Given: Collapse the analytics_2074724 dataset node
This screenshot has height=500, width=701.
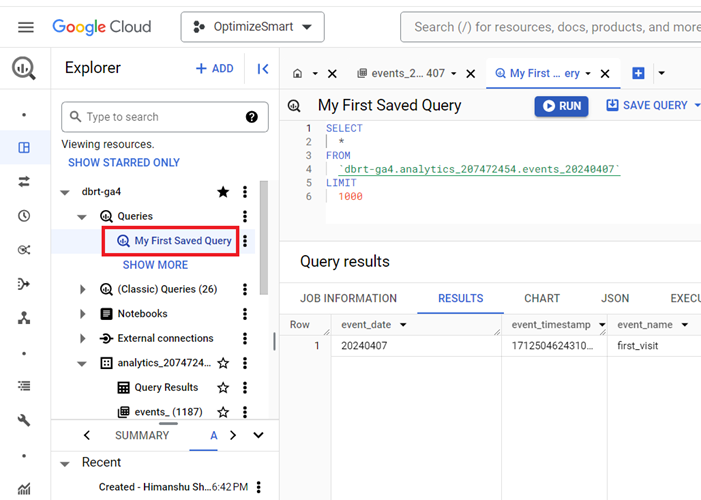Looking at the screenshot, I should pos(82,364).
